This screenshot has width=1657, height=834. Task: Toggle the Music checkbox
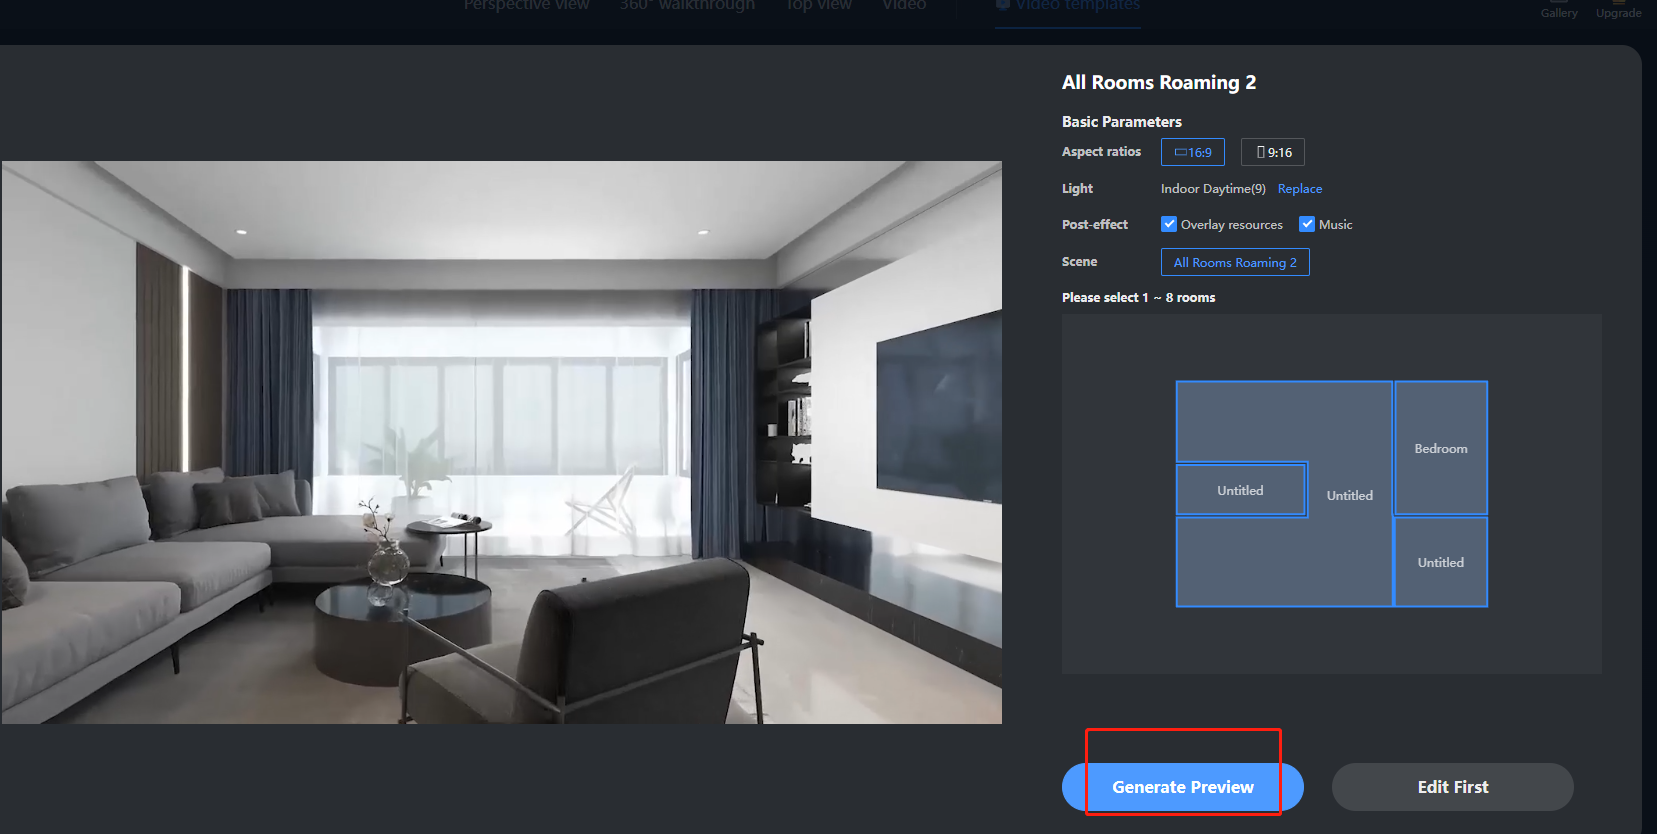coord(1307,224)
